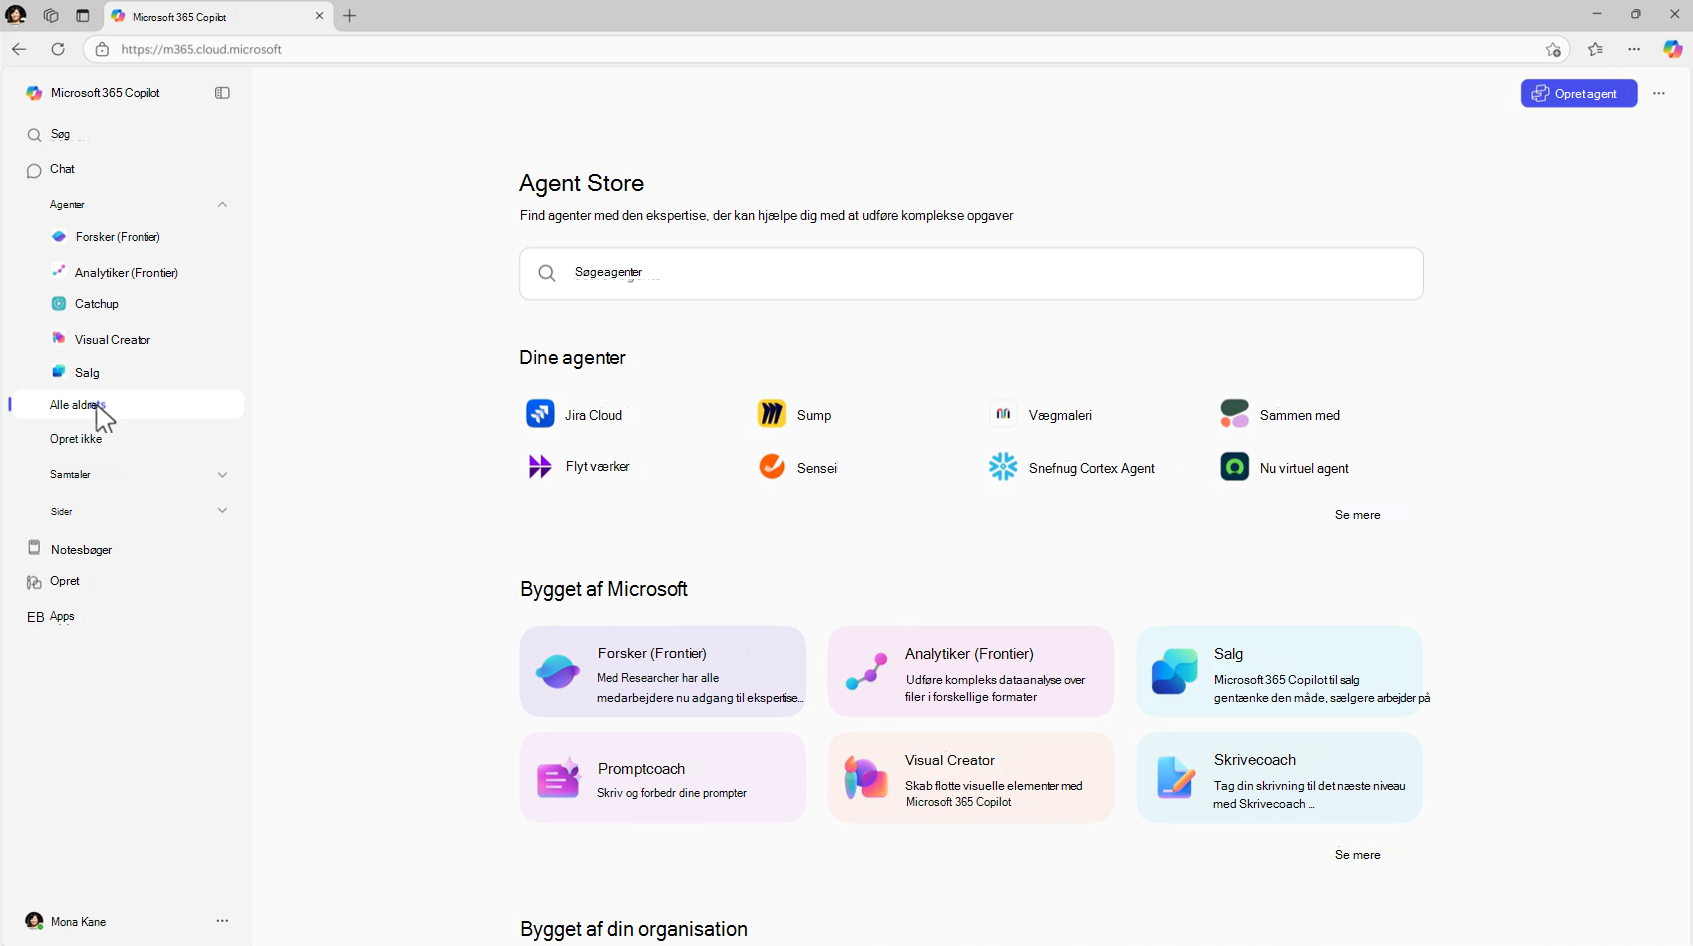Open more options next to Opret agent

1659,93
